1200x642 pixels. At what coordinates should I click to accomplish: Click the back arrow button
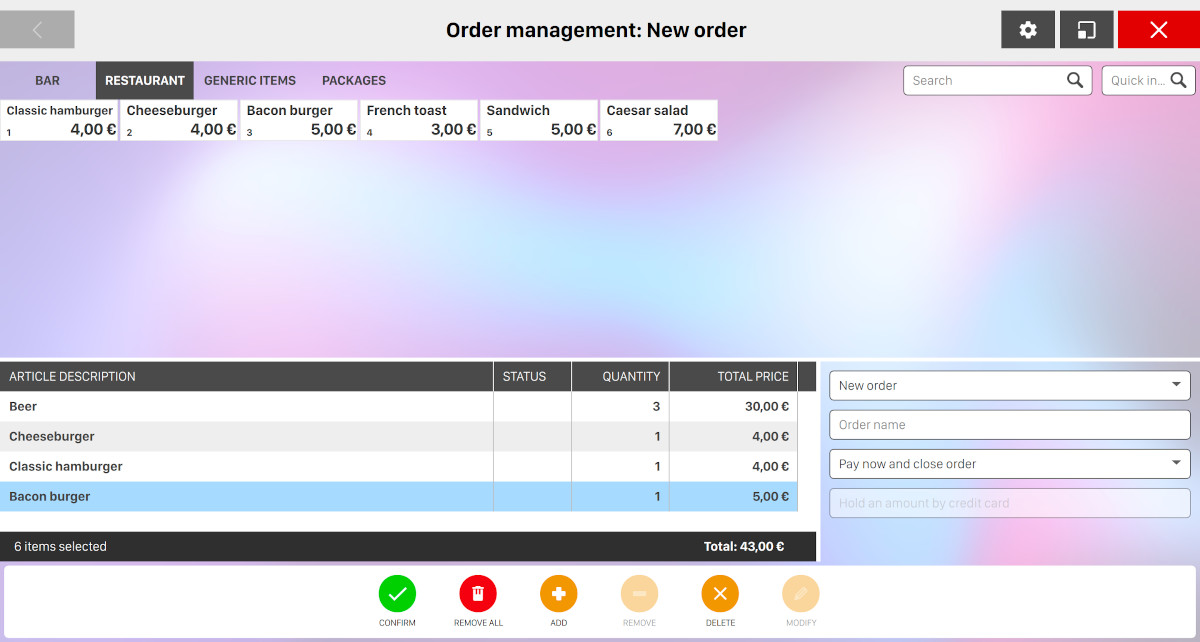pos(37,30)
